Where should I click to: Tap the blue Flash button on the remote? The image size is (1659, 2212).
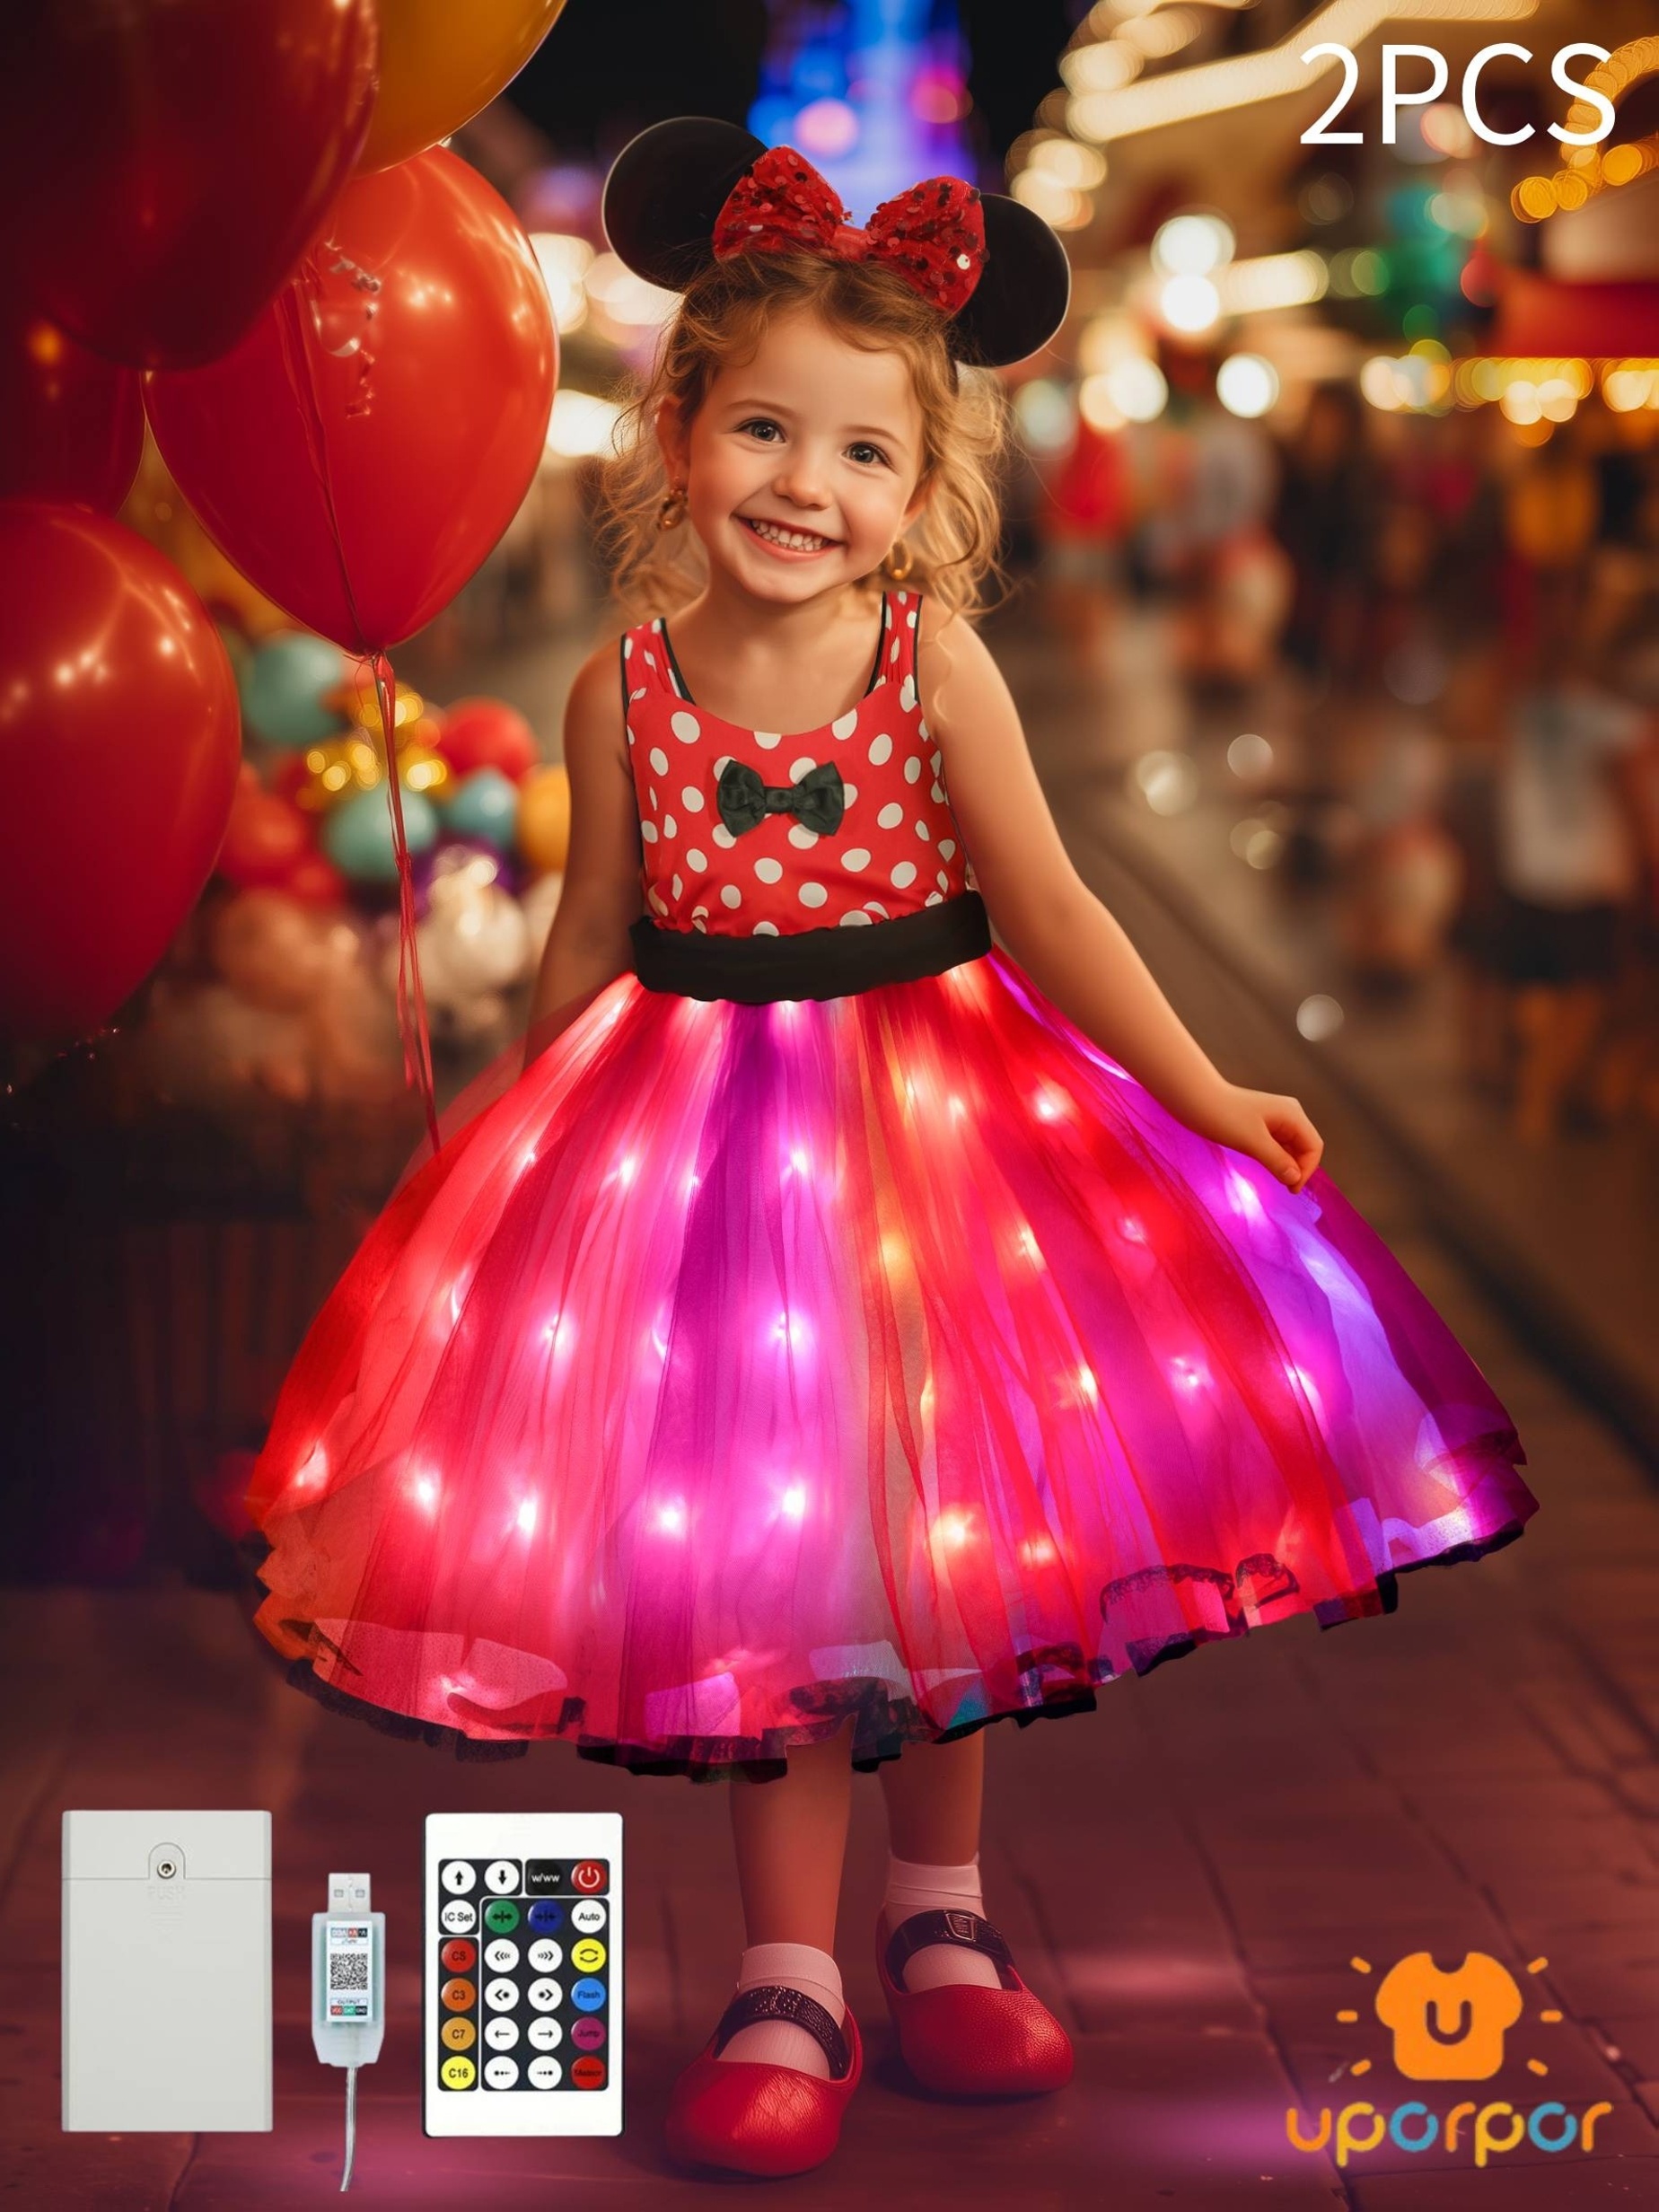tap(590, 1995)
